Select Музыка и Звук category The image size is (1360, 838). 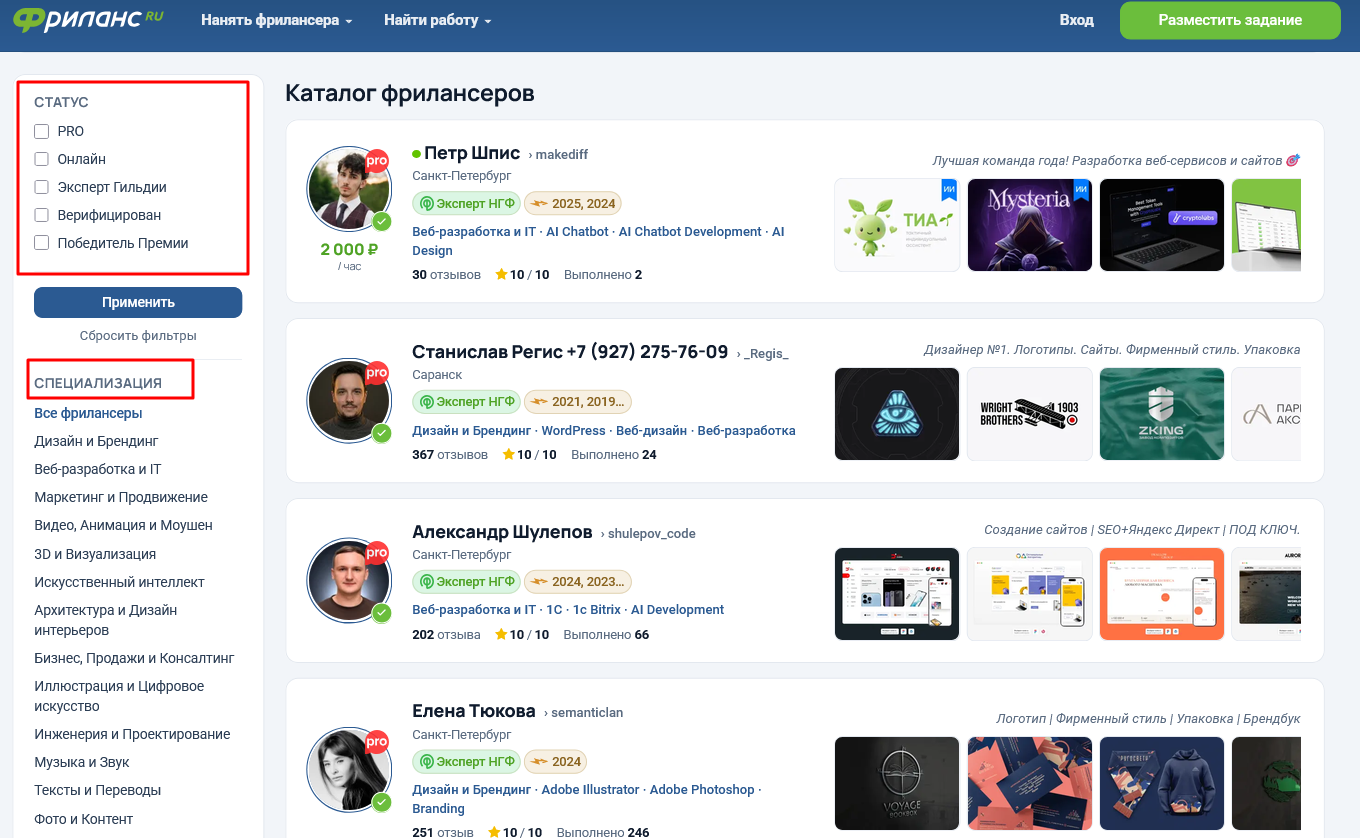click(x=82, y=762)
